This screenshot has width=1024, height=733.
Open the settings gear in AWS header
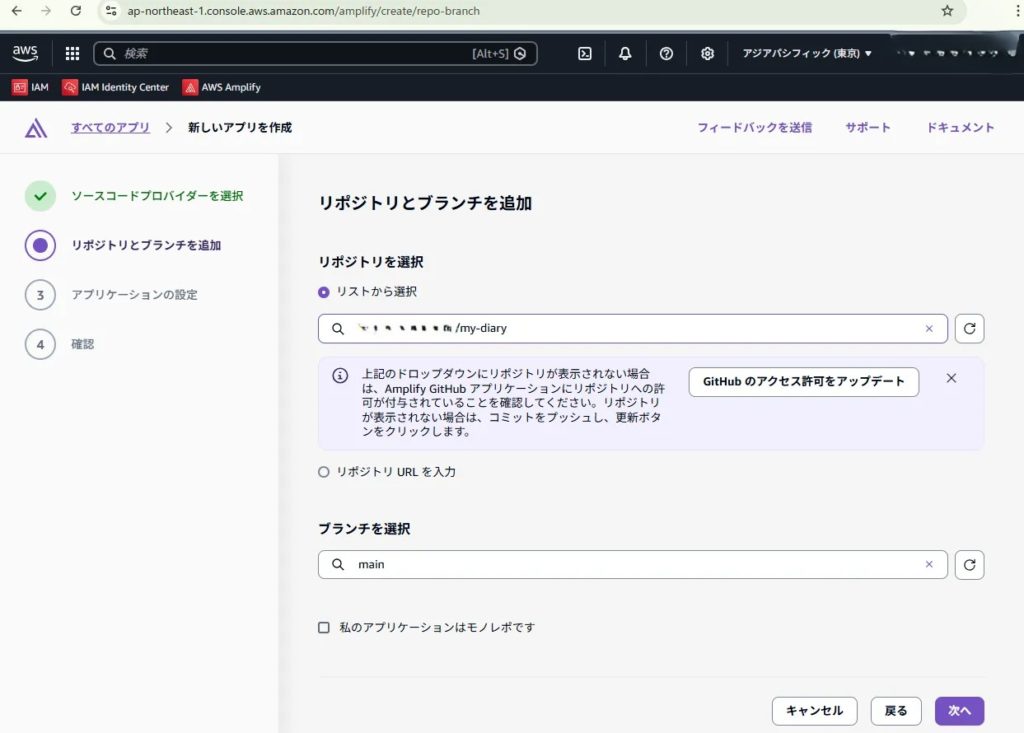707,54
